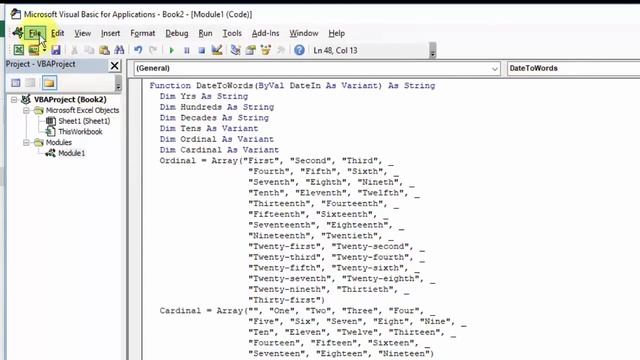Open Project Explorer toolbar icon

pyautogui.click(x=236, y=50)
